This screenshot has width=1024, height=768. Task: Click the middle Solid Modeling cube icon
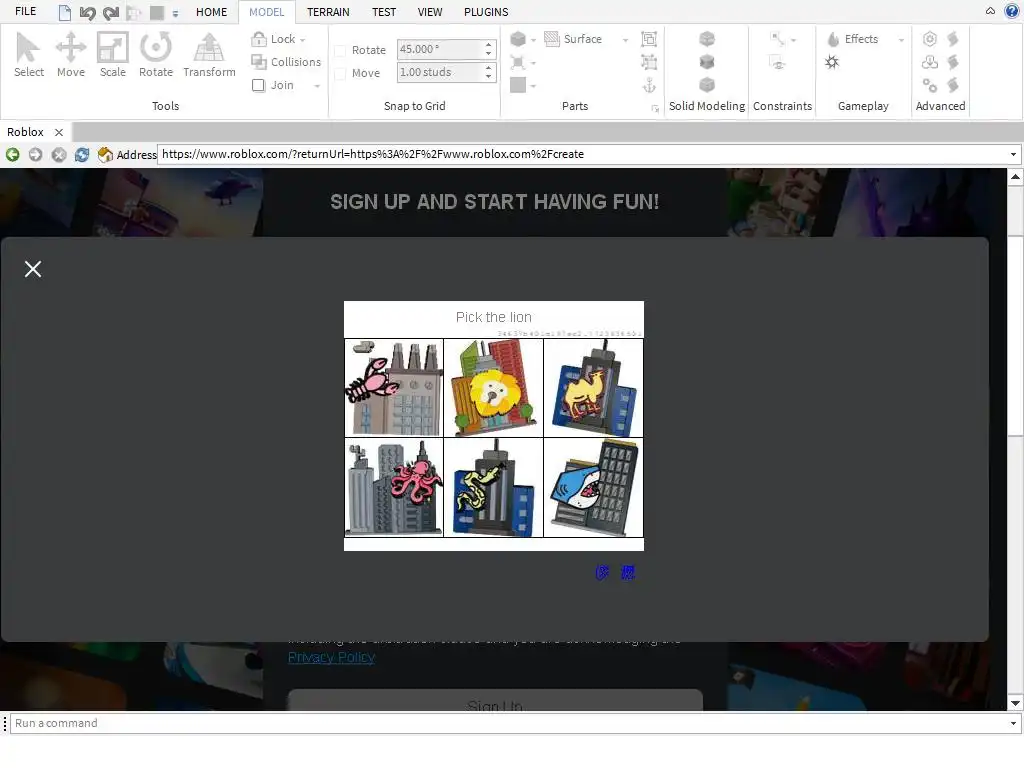point(707,62)
